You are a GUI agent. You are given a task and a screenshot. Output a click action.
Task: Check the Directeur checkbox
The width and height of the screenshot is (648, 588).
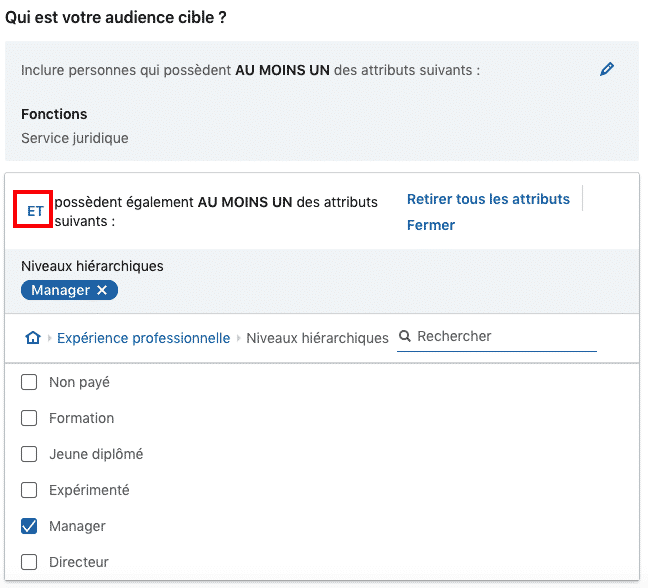(29, 562)
